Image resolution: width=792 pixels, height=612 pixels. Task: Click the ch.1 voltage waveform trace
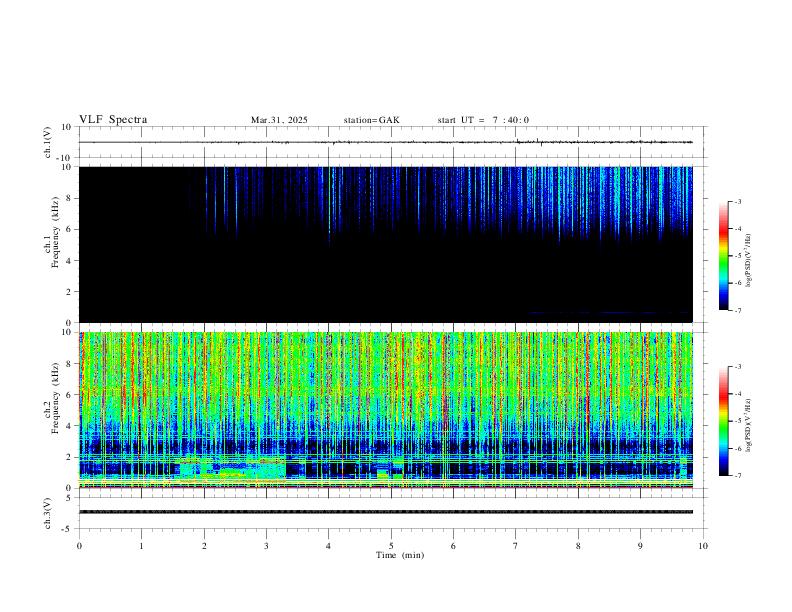click(x=385, y=142)
